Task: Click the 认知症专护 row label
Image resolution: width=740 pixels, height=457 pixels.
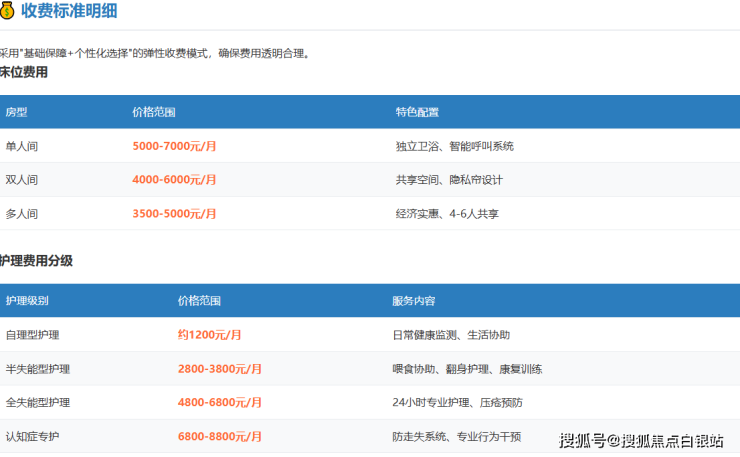Action: pyautogui.click(x=33, y=437)
